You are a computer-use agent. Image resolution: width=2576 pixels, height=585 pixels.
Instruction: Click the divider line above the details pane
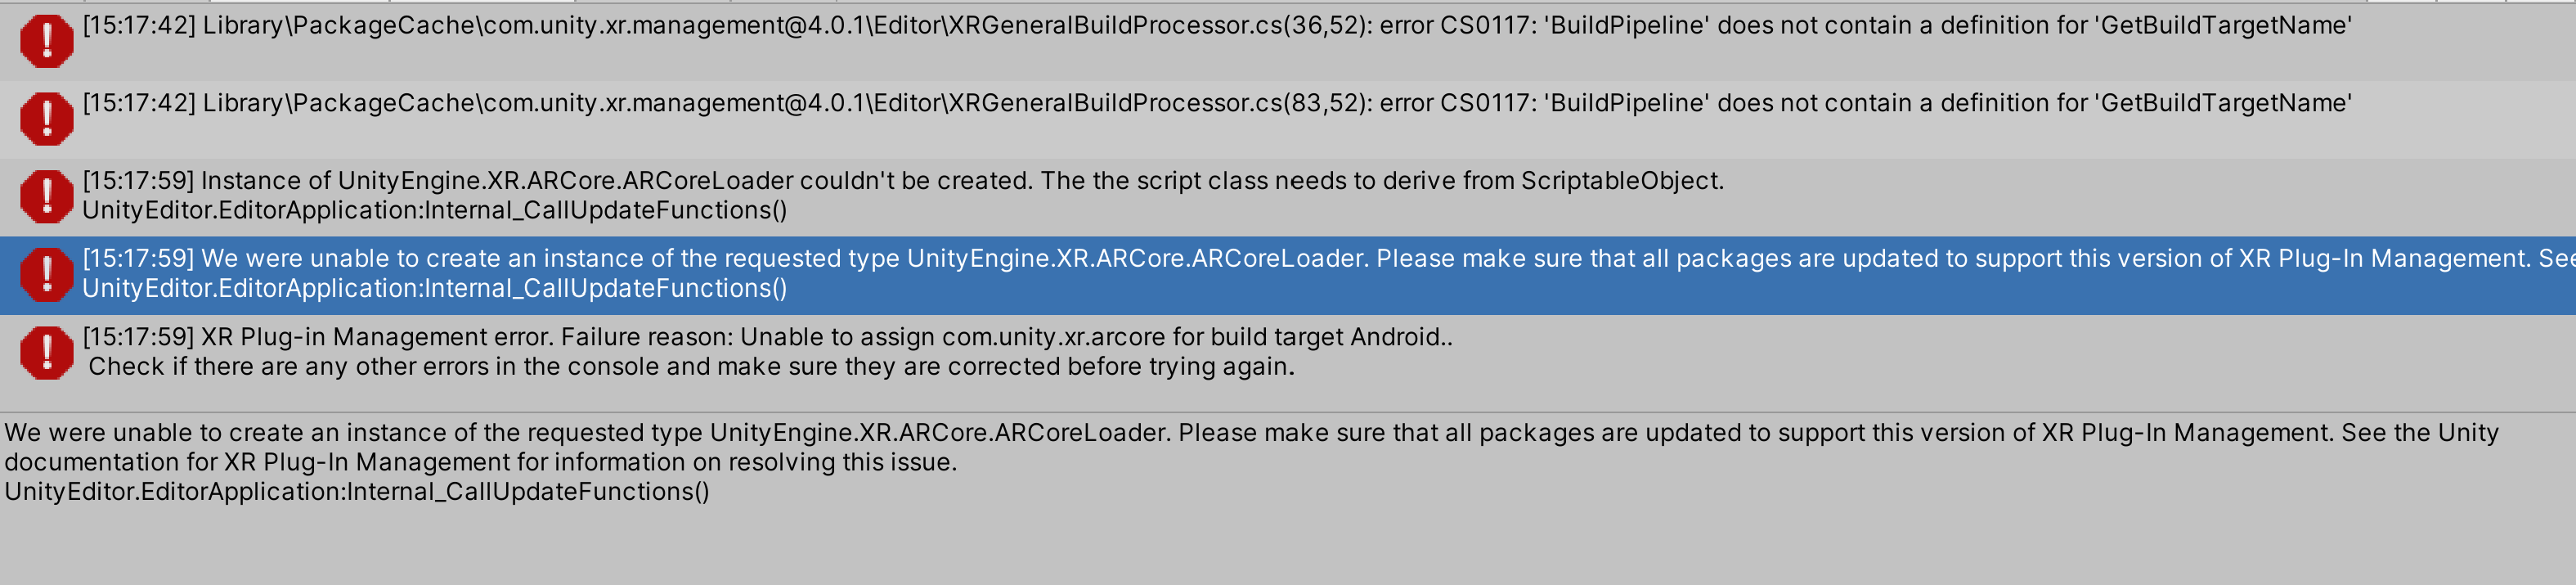(1288, 412)
